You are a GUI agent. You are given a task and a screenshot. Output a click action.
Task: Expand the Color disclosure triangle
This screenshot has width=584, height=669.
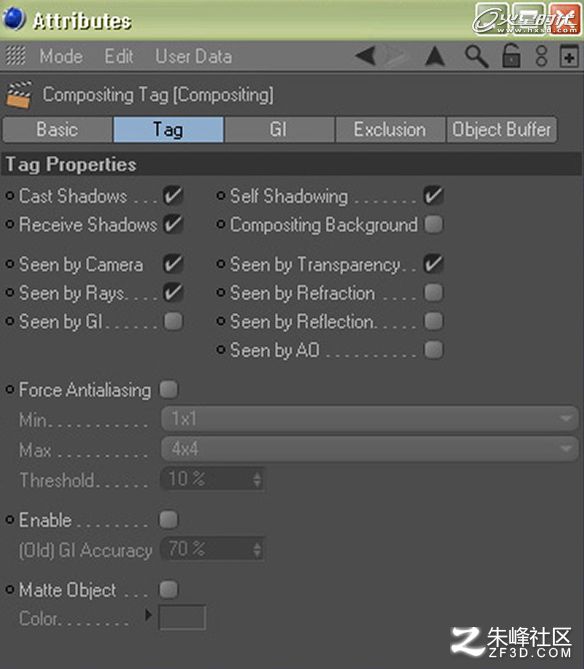point(148,615)
